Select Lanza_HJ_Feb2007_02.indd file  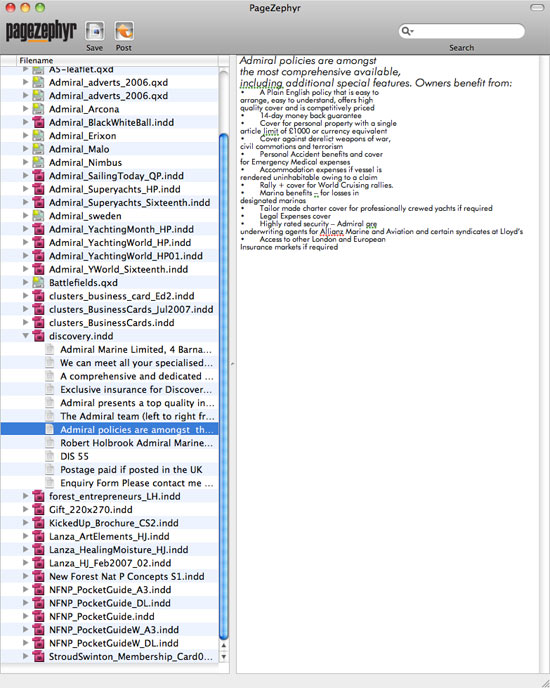tap(109, 563)
